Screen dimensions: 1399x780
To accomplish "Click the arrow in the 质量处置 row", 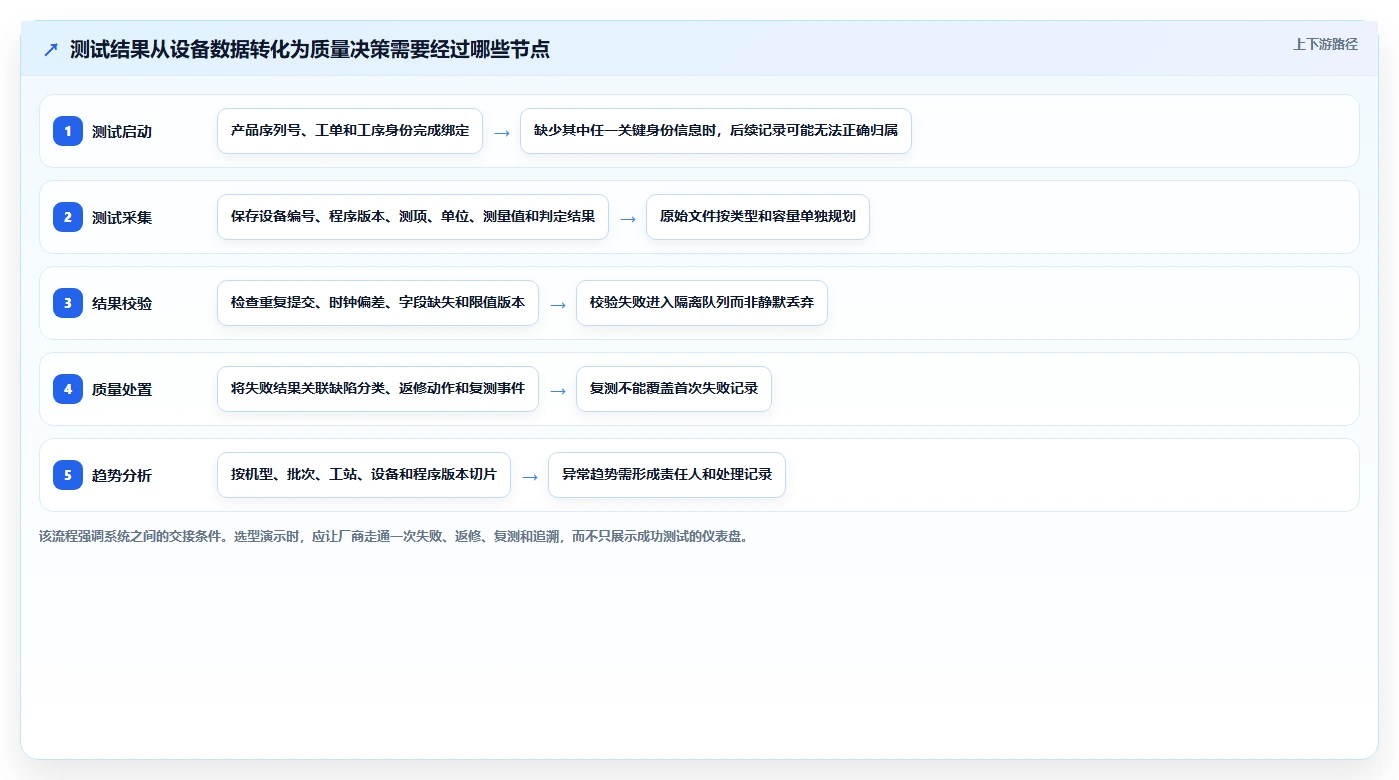I will point(558,390).
